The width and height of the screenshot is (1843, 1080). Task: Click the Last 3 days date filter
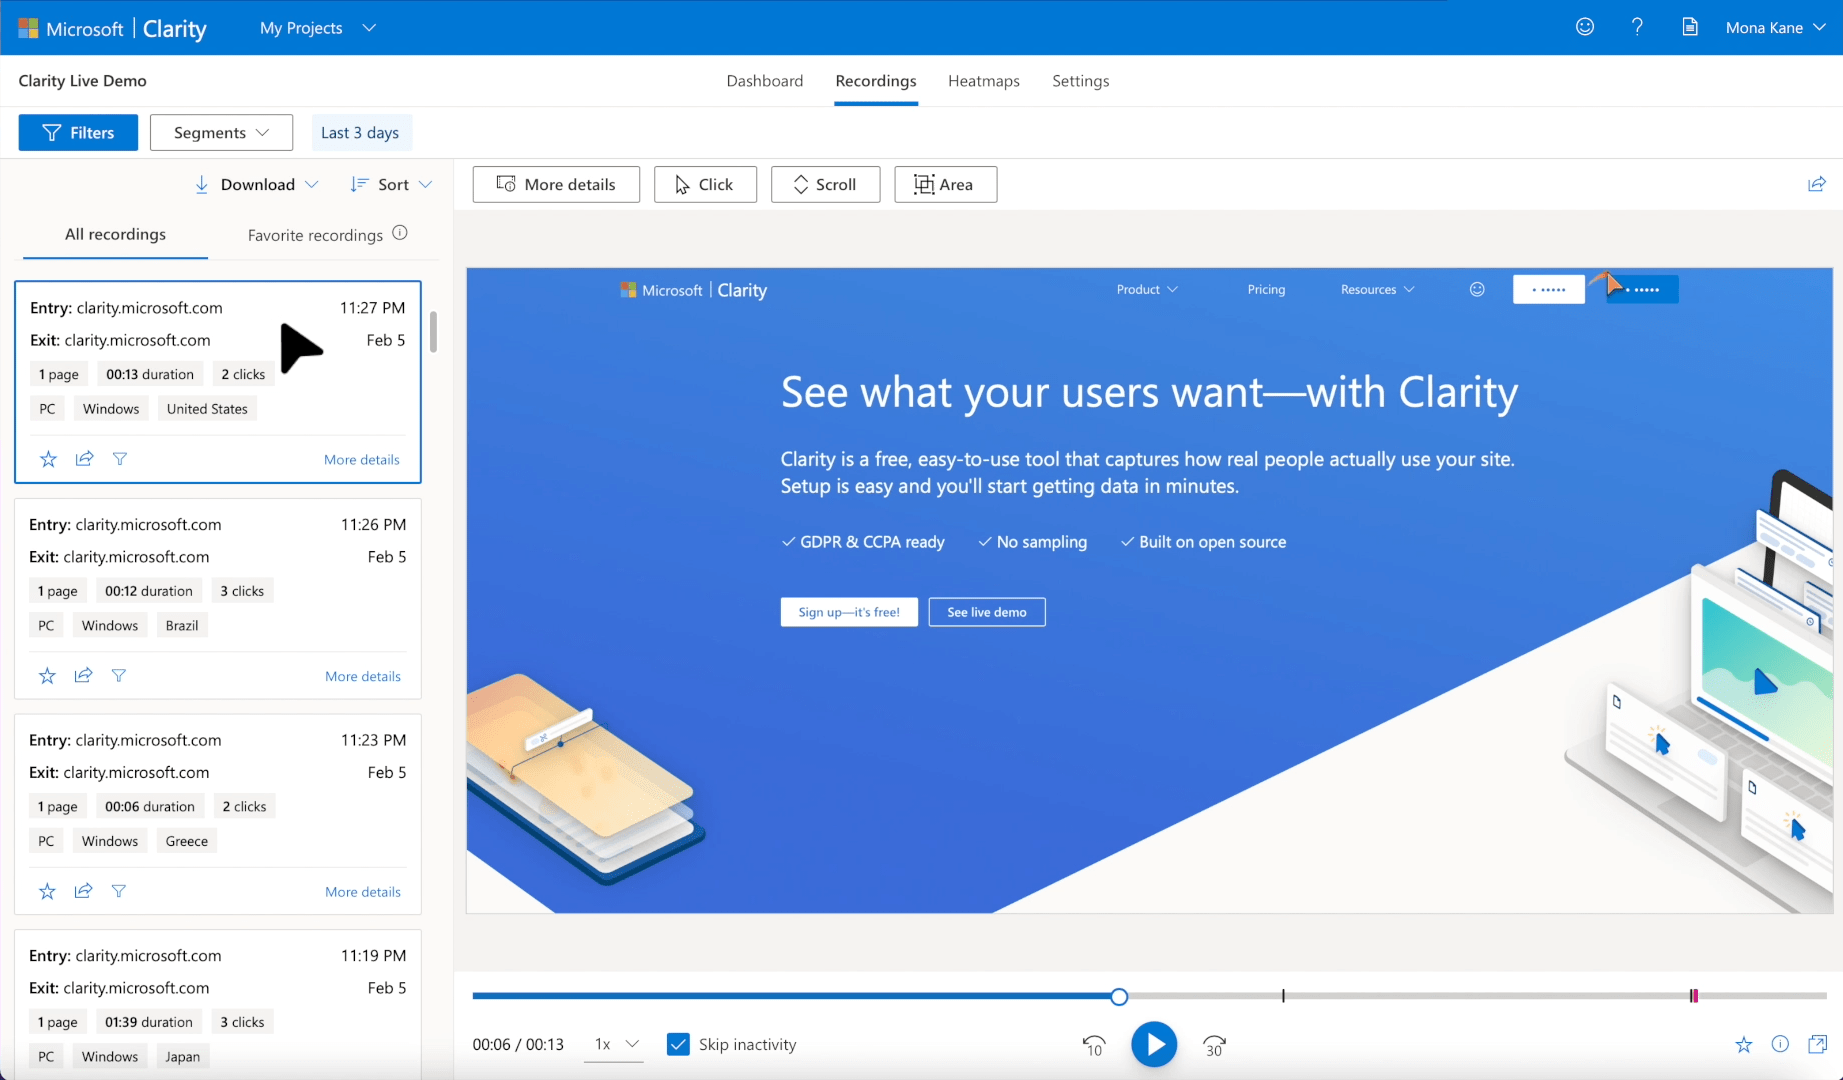[360, 132]
